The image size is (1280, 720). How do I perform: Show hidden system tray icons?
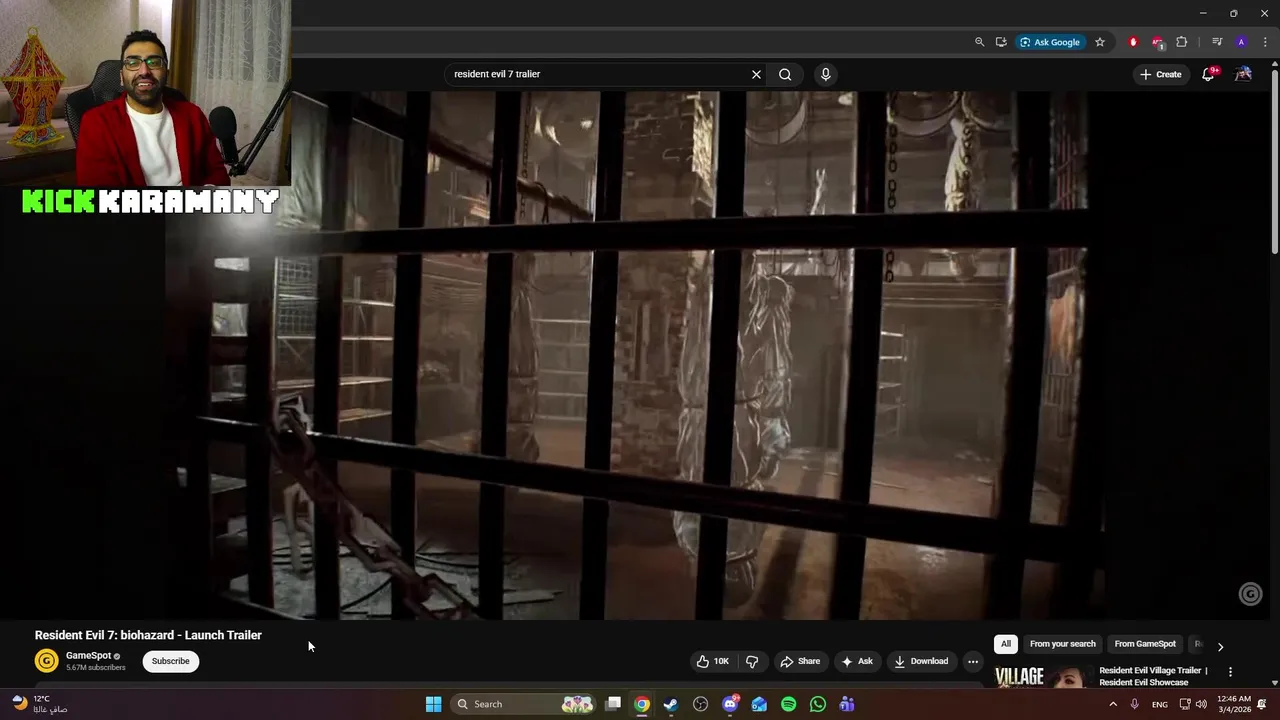[1113, 704]
